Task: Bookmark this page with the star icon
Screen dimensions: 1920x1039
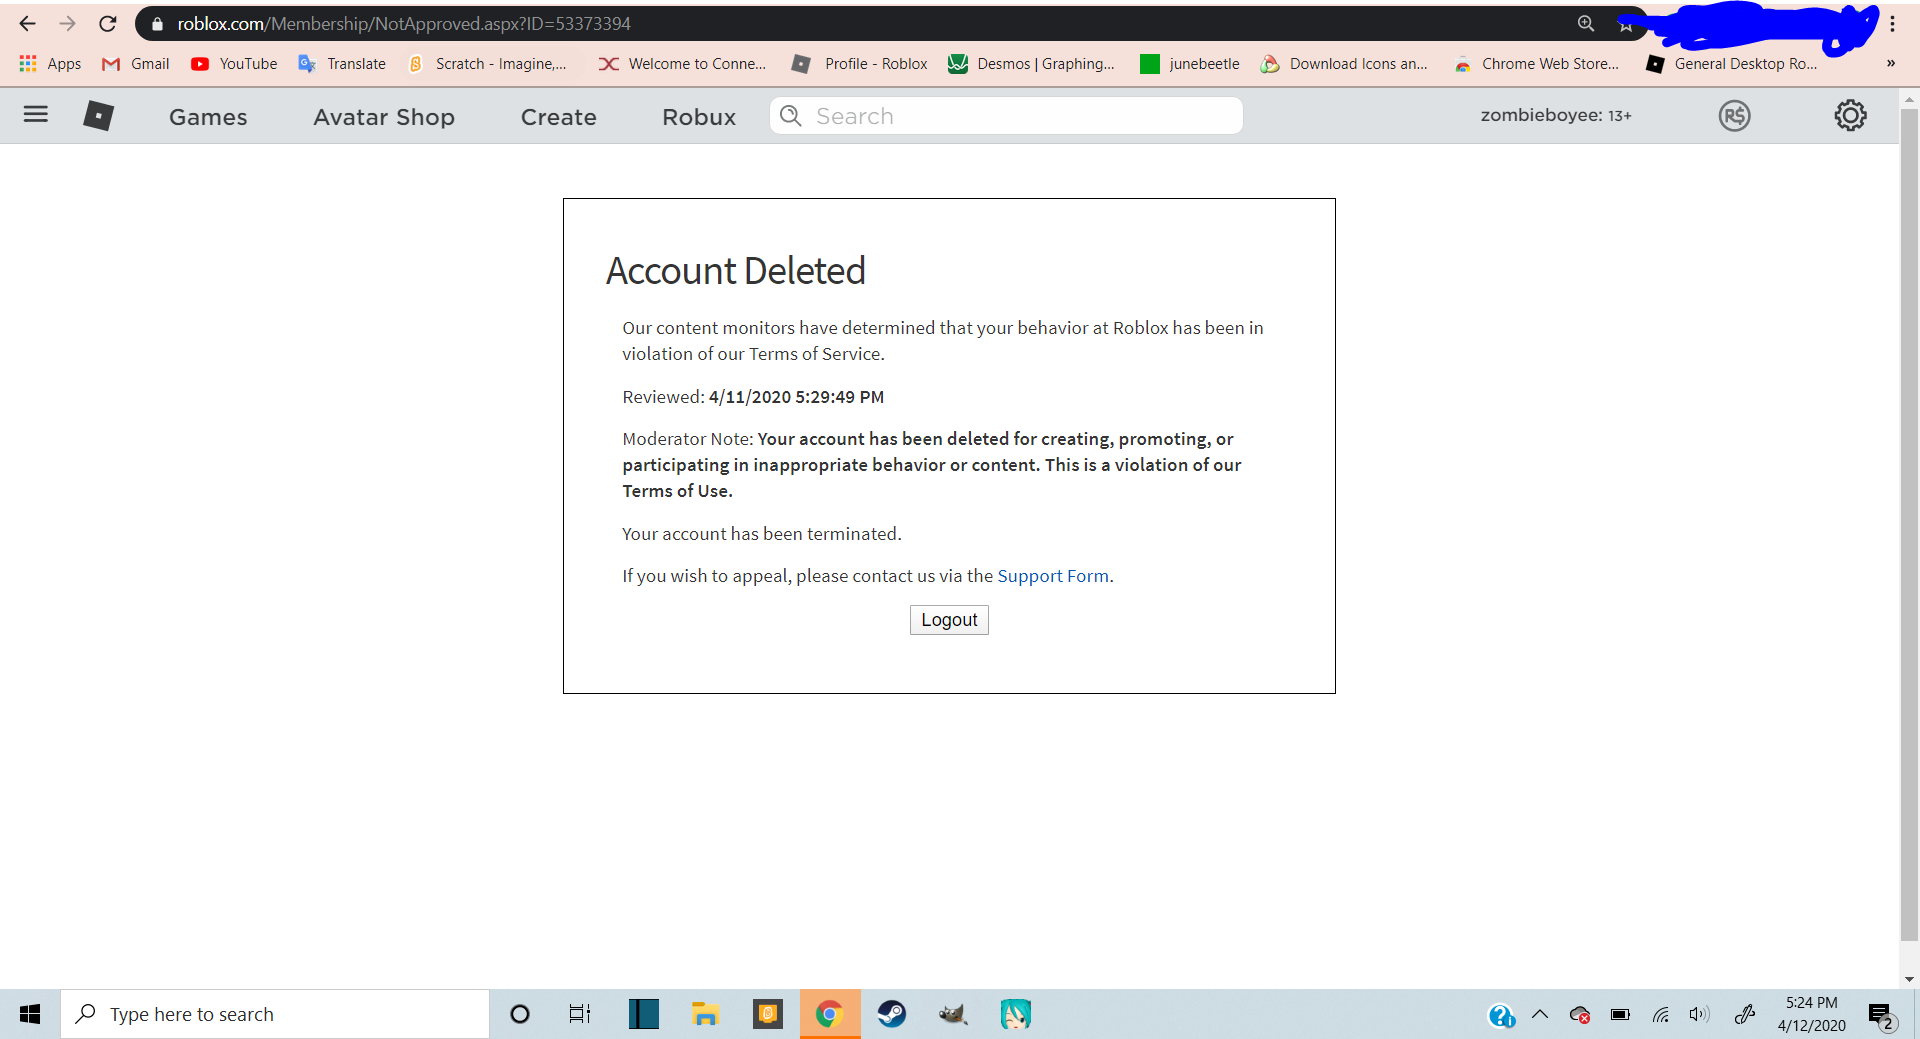Action: pyautogui.click(x=1626, y=25)
